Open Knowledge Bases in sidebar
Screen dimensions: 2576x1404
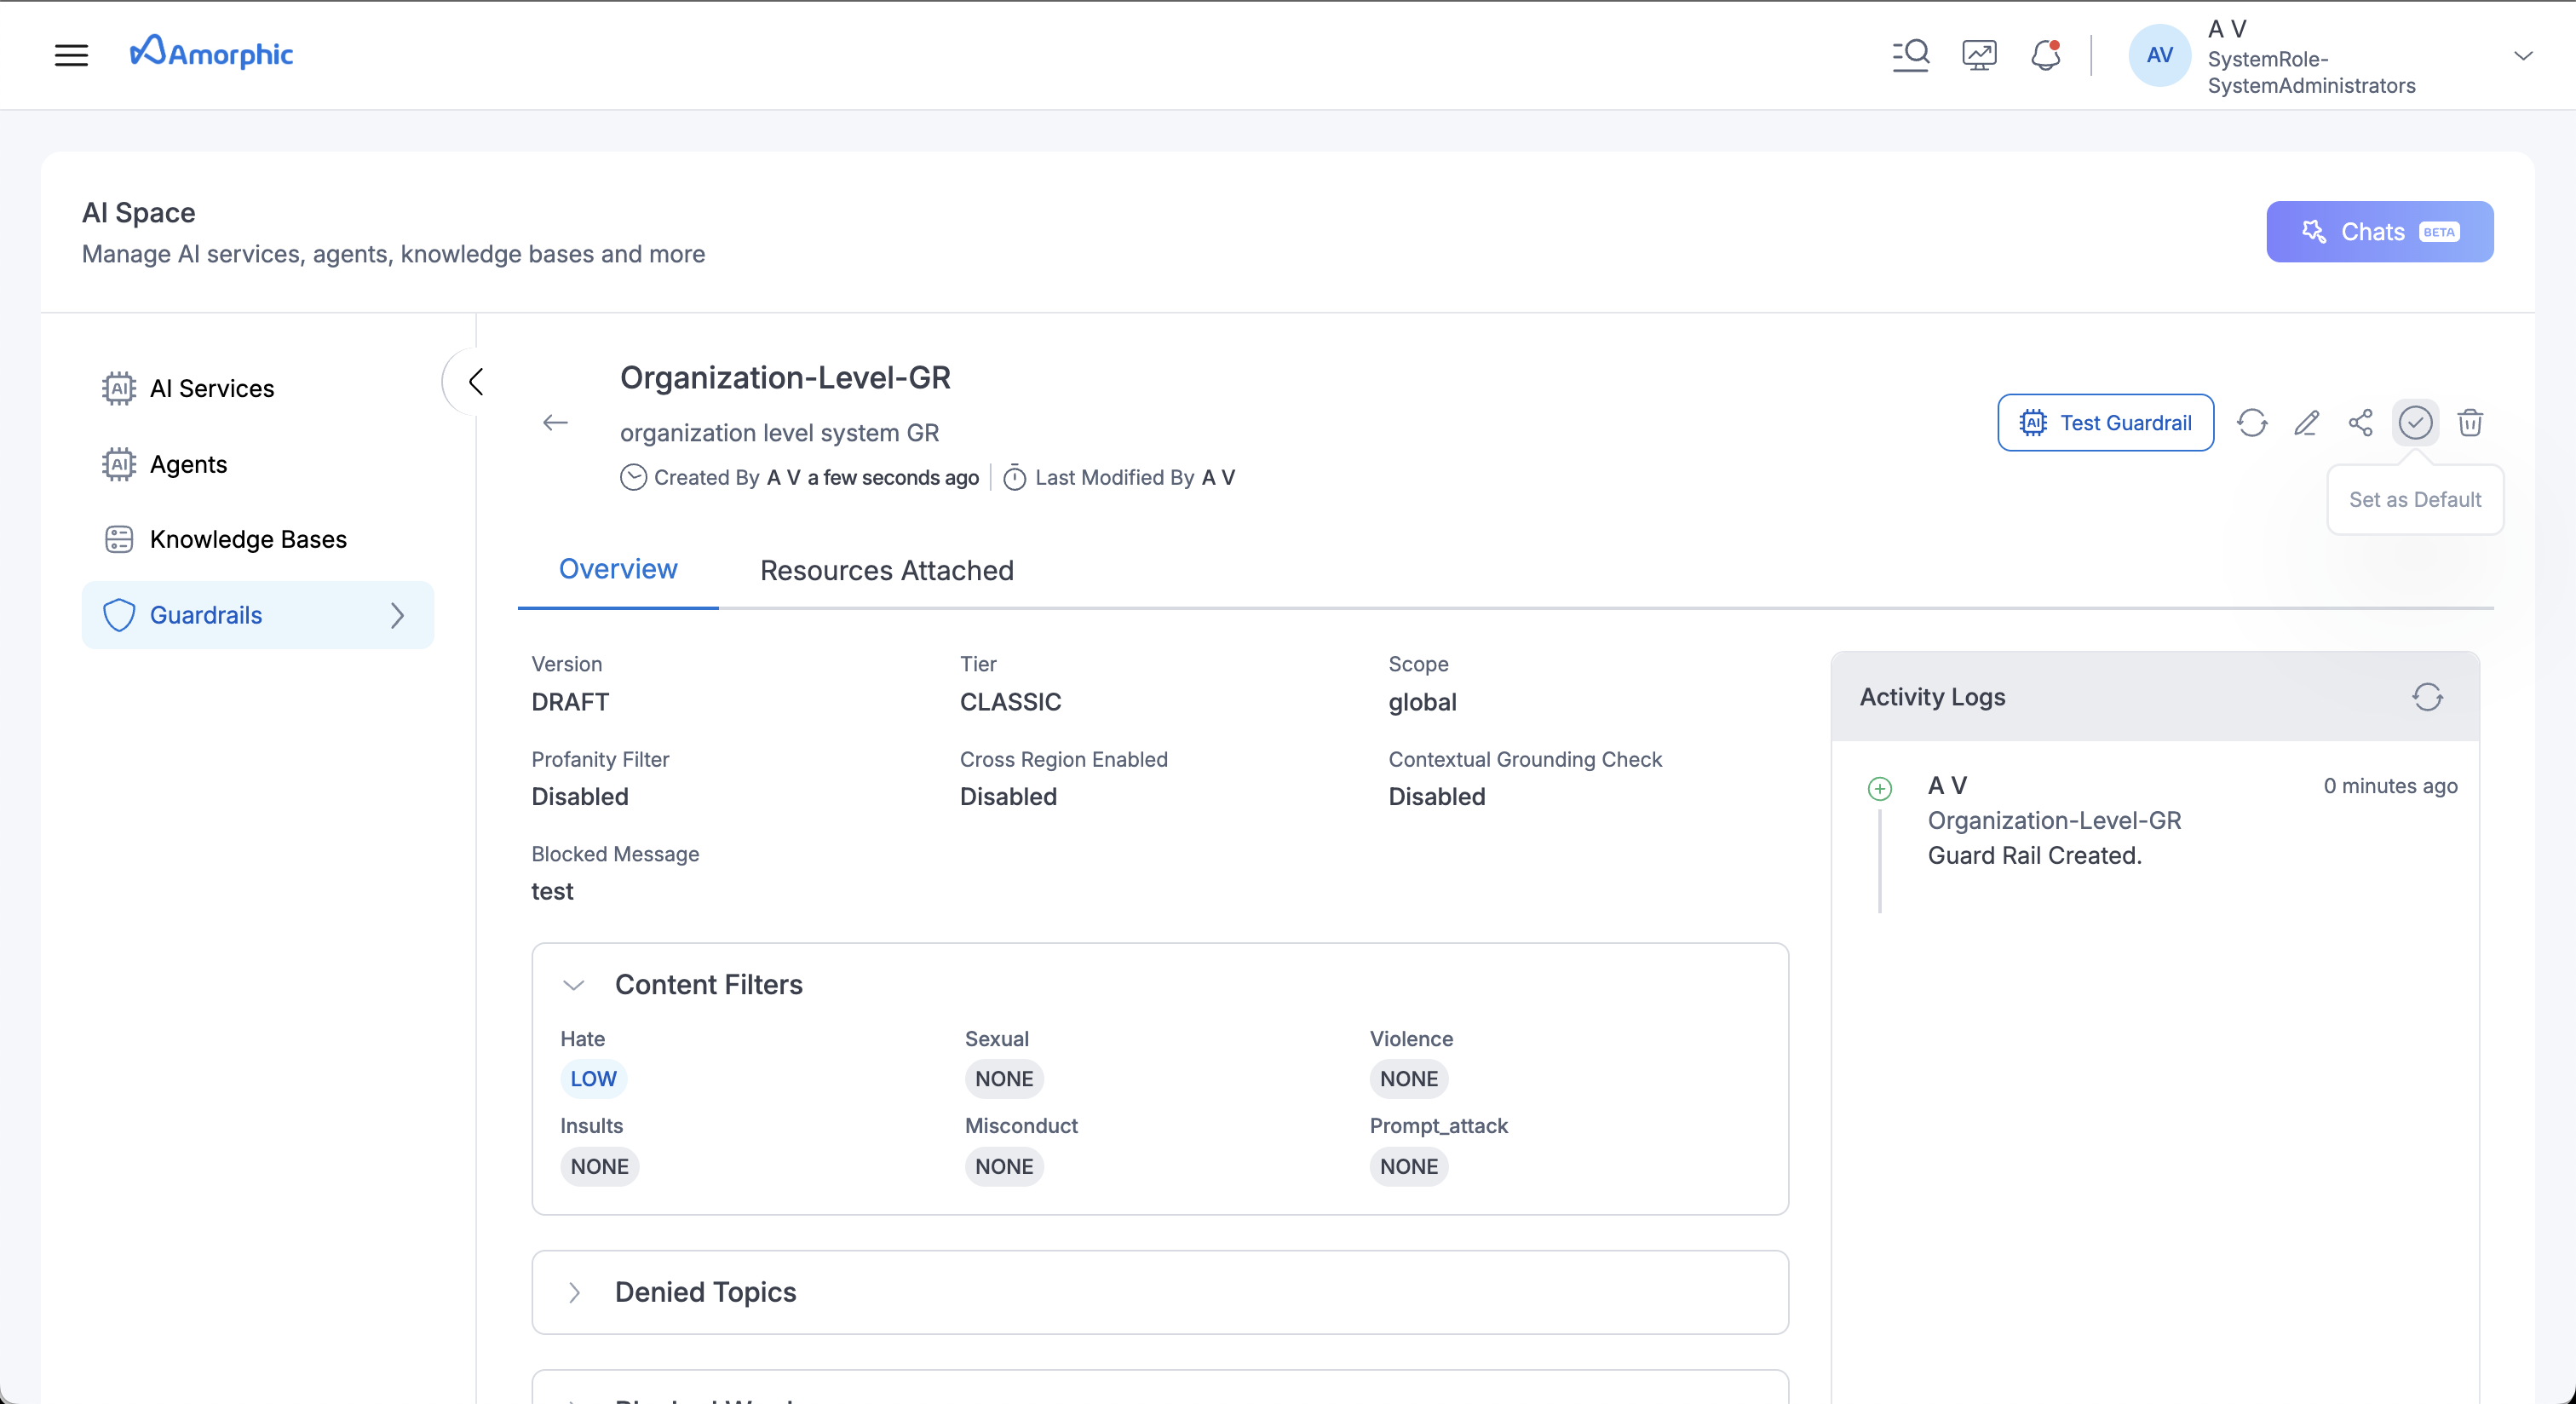(x=248, y=540)
